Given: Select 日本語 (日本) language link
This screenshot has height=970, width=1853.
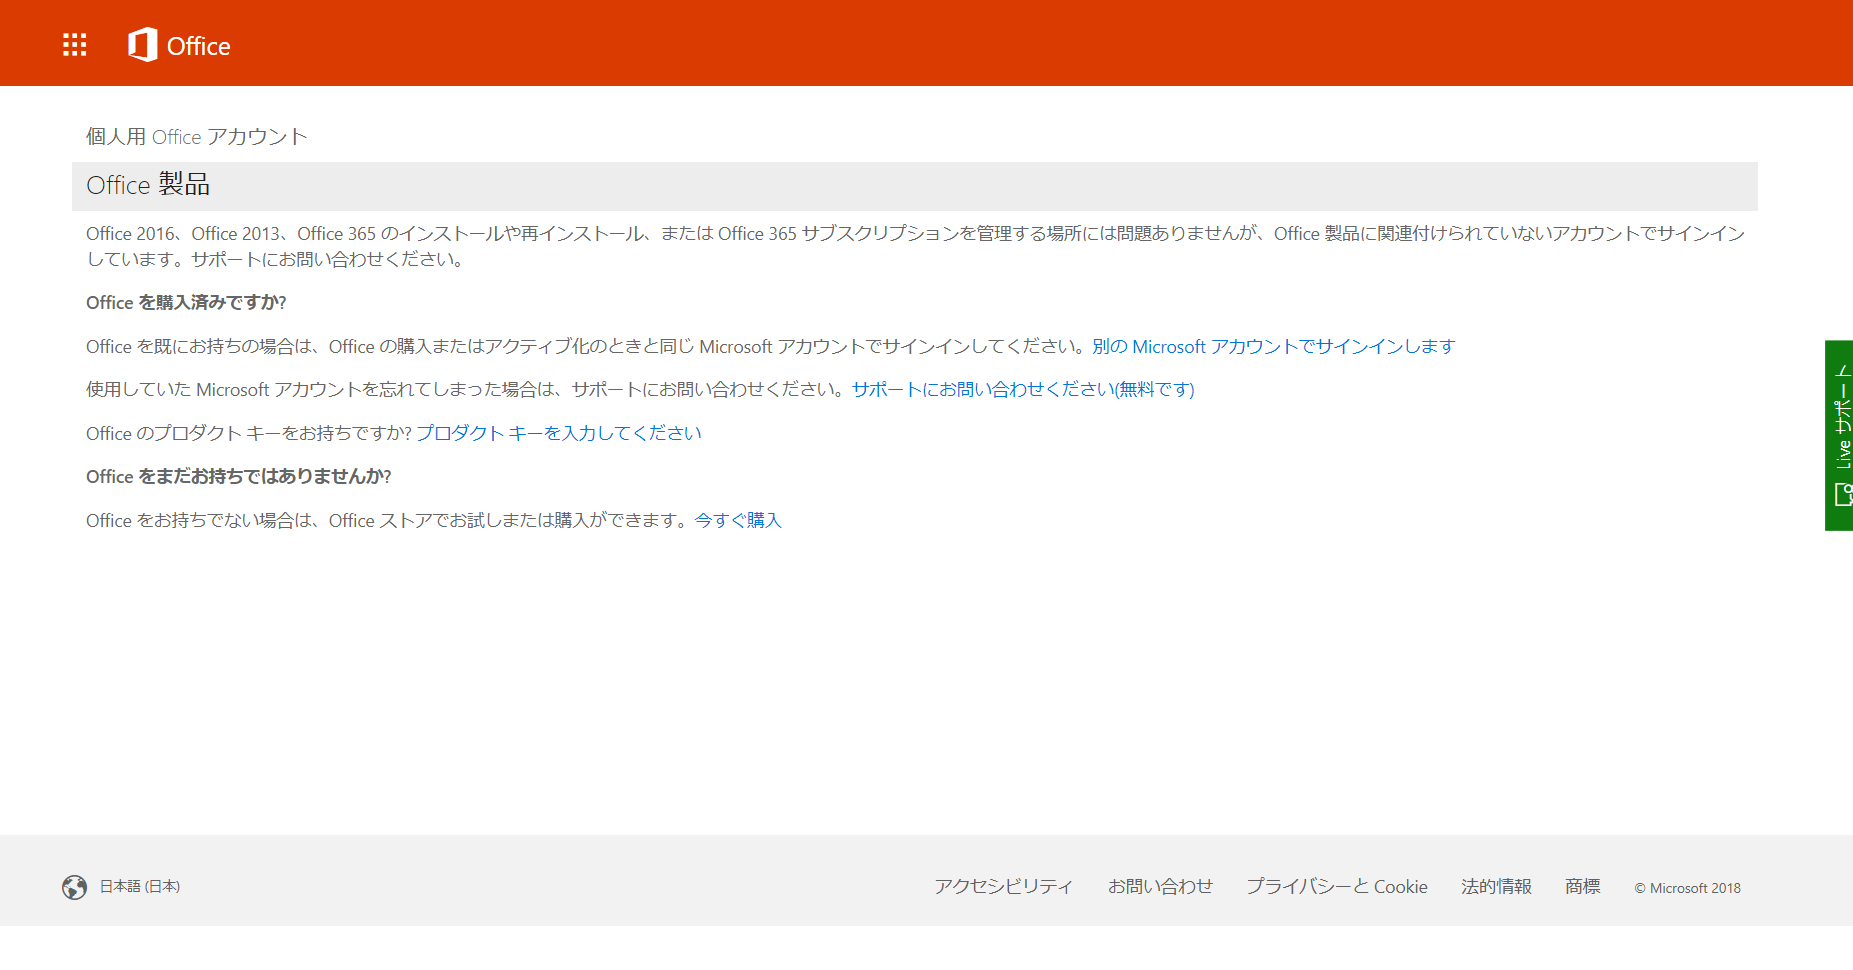Looking at the screenshot, I should point(140,886).
